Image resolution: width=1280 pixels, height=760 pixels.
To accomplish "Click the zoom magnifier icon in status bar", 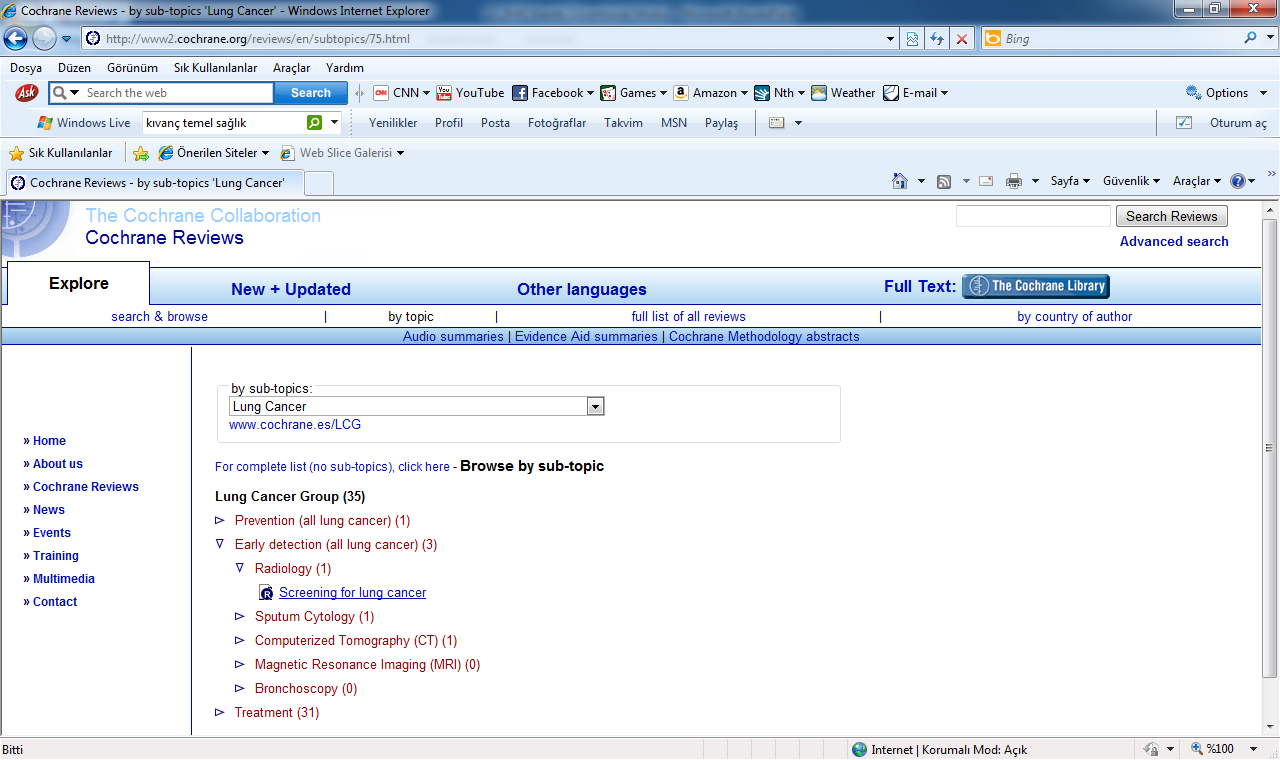I will [x=1197, y=749].
